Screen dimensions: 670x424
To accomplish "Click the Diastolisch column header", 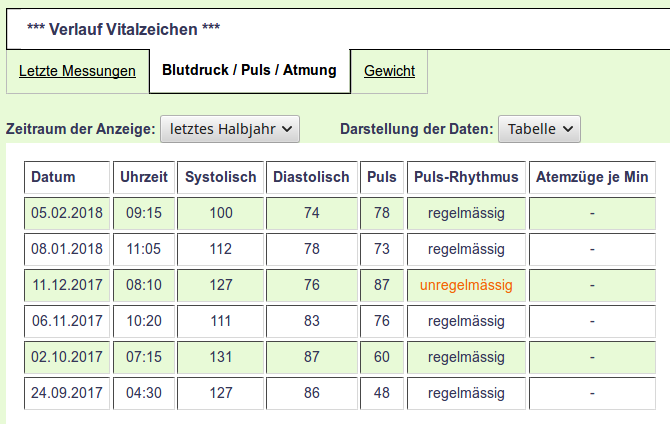I will [311, 177].
